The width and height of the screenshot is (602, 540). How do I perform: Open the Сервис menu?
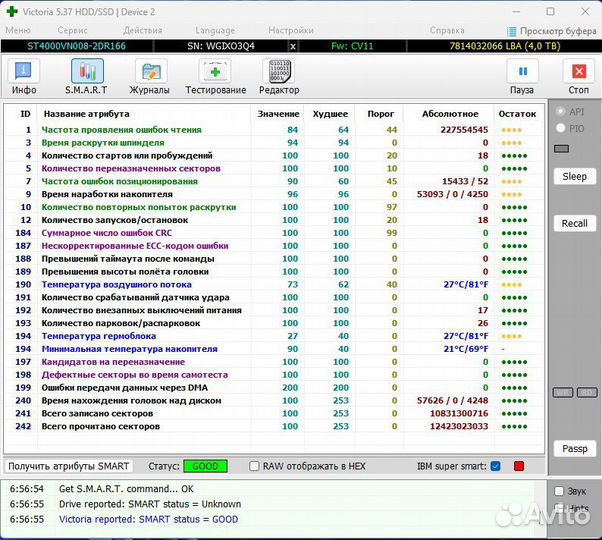pyautogui.click(x=72, y=30)
